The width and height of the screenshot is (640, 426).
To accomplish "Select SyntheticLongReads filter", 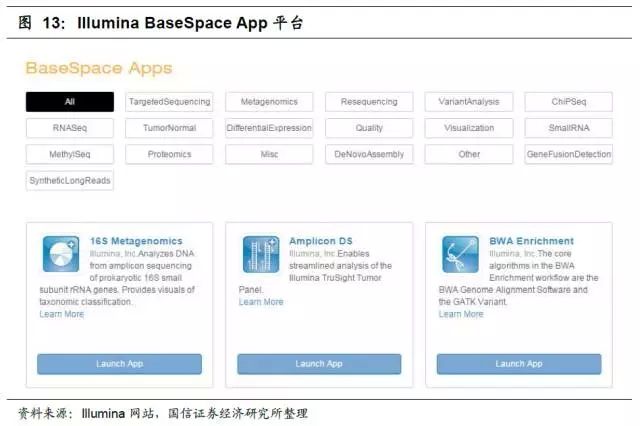I will (69, 181).
